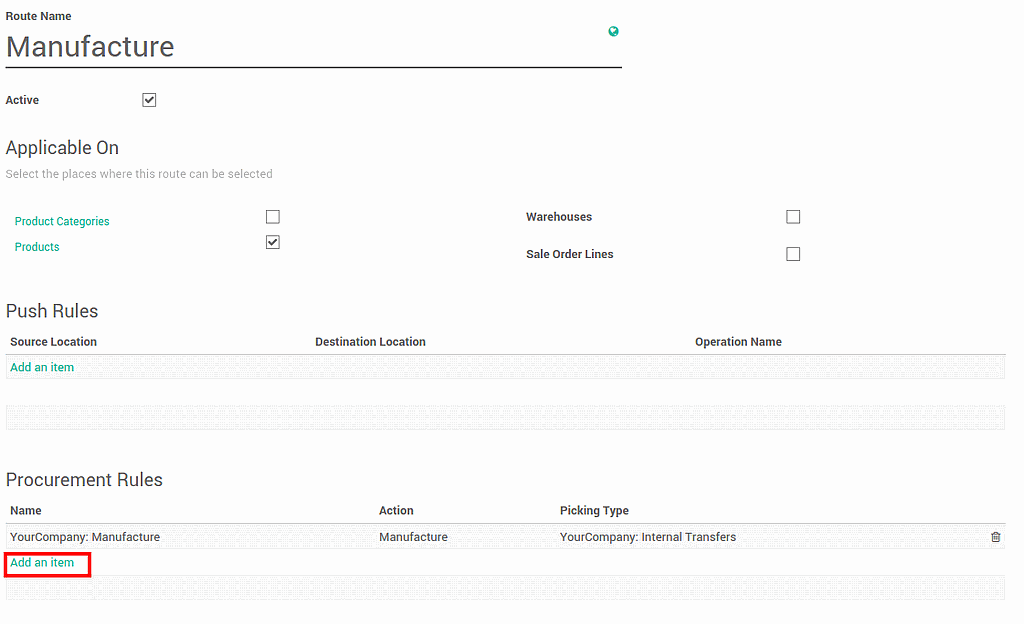Sort by Destination Location column header
The width and height of the screenshot is (1024, 624).
(x=370, y=342)
